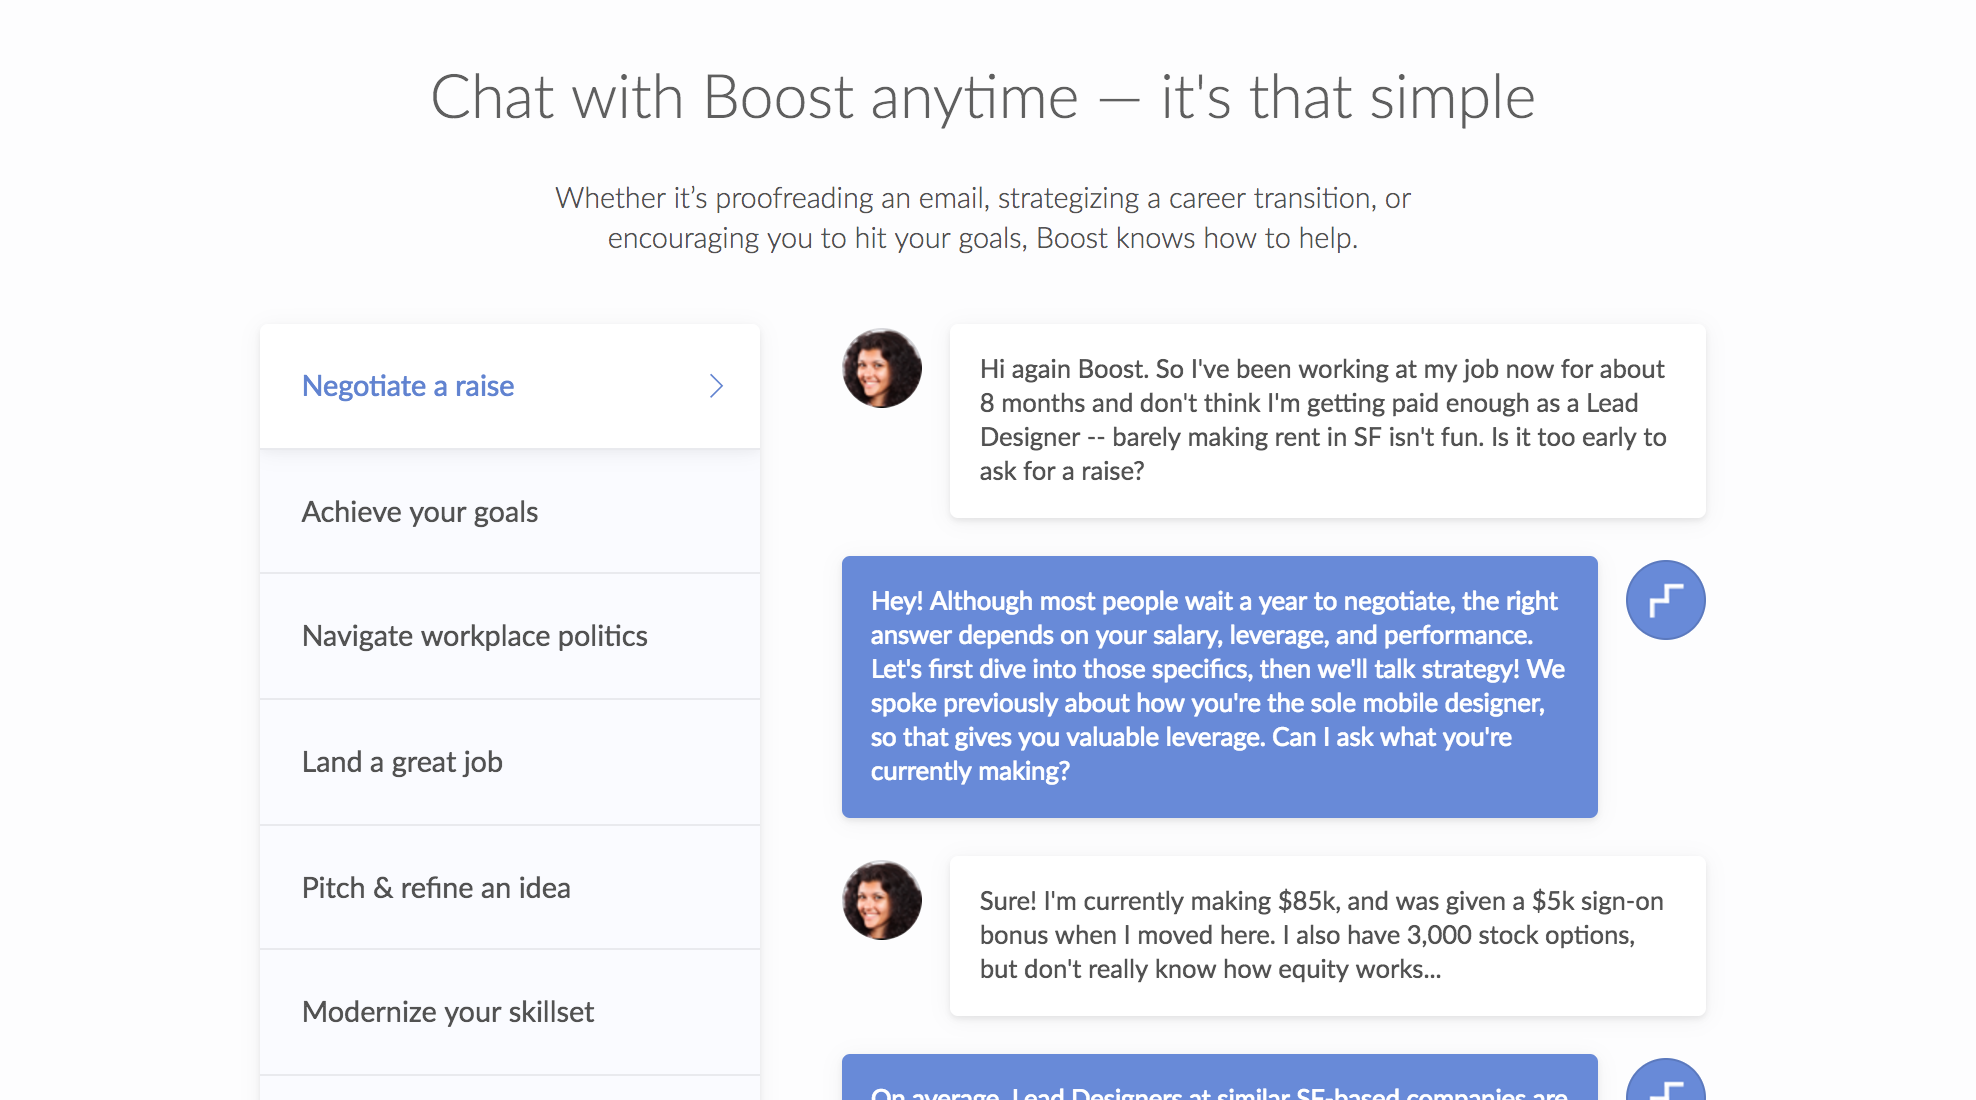The image size is (1976, 1100).
Task: Click the Boost staircase logo beside the reply
Action: 1665,600
